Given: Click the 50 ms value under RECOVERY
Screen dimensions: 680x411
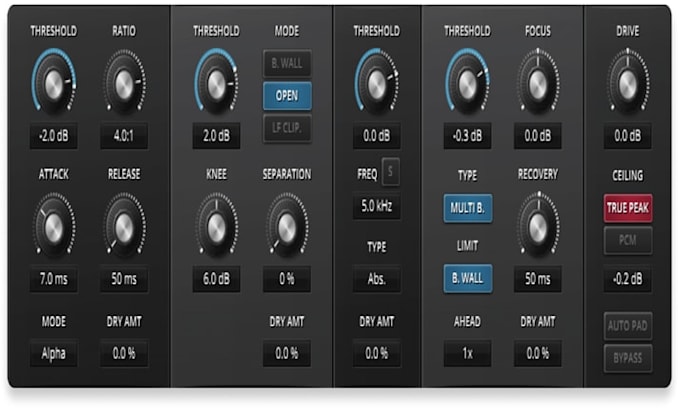Looking at the screenshot, I should (538, 279).
